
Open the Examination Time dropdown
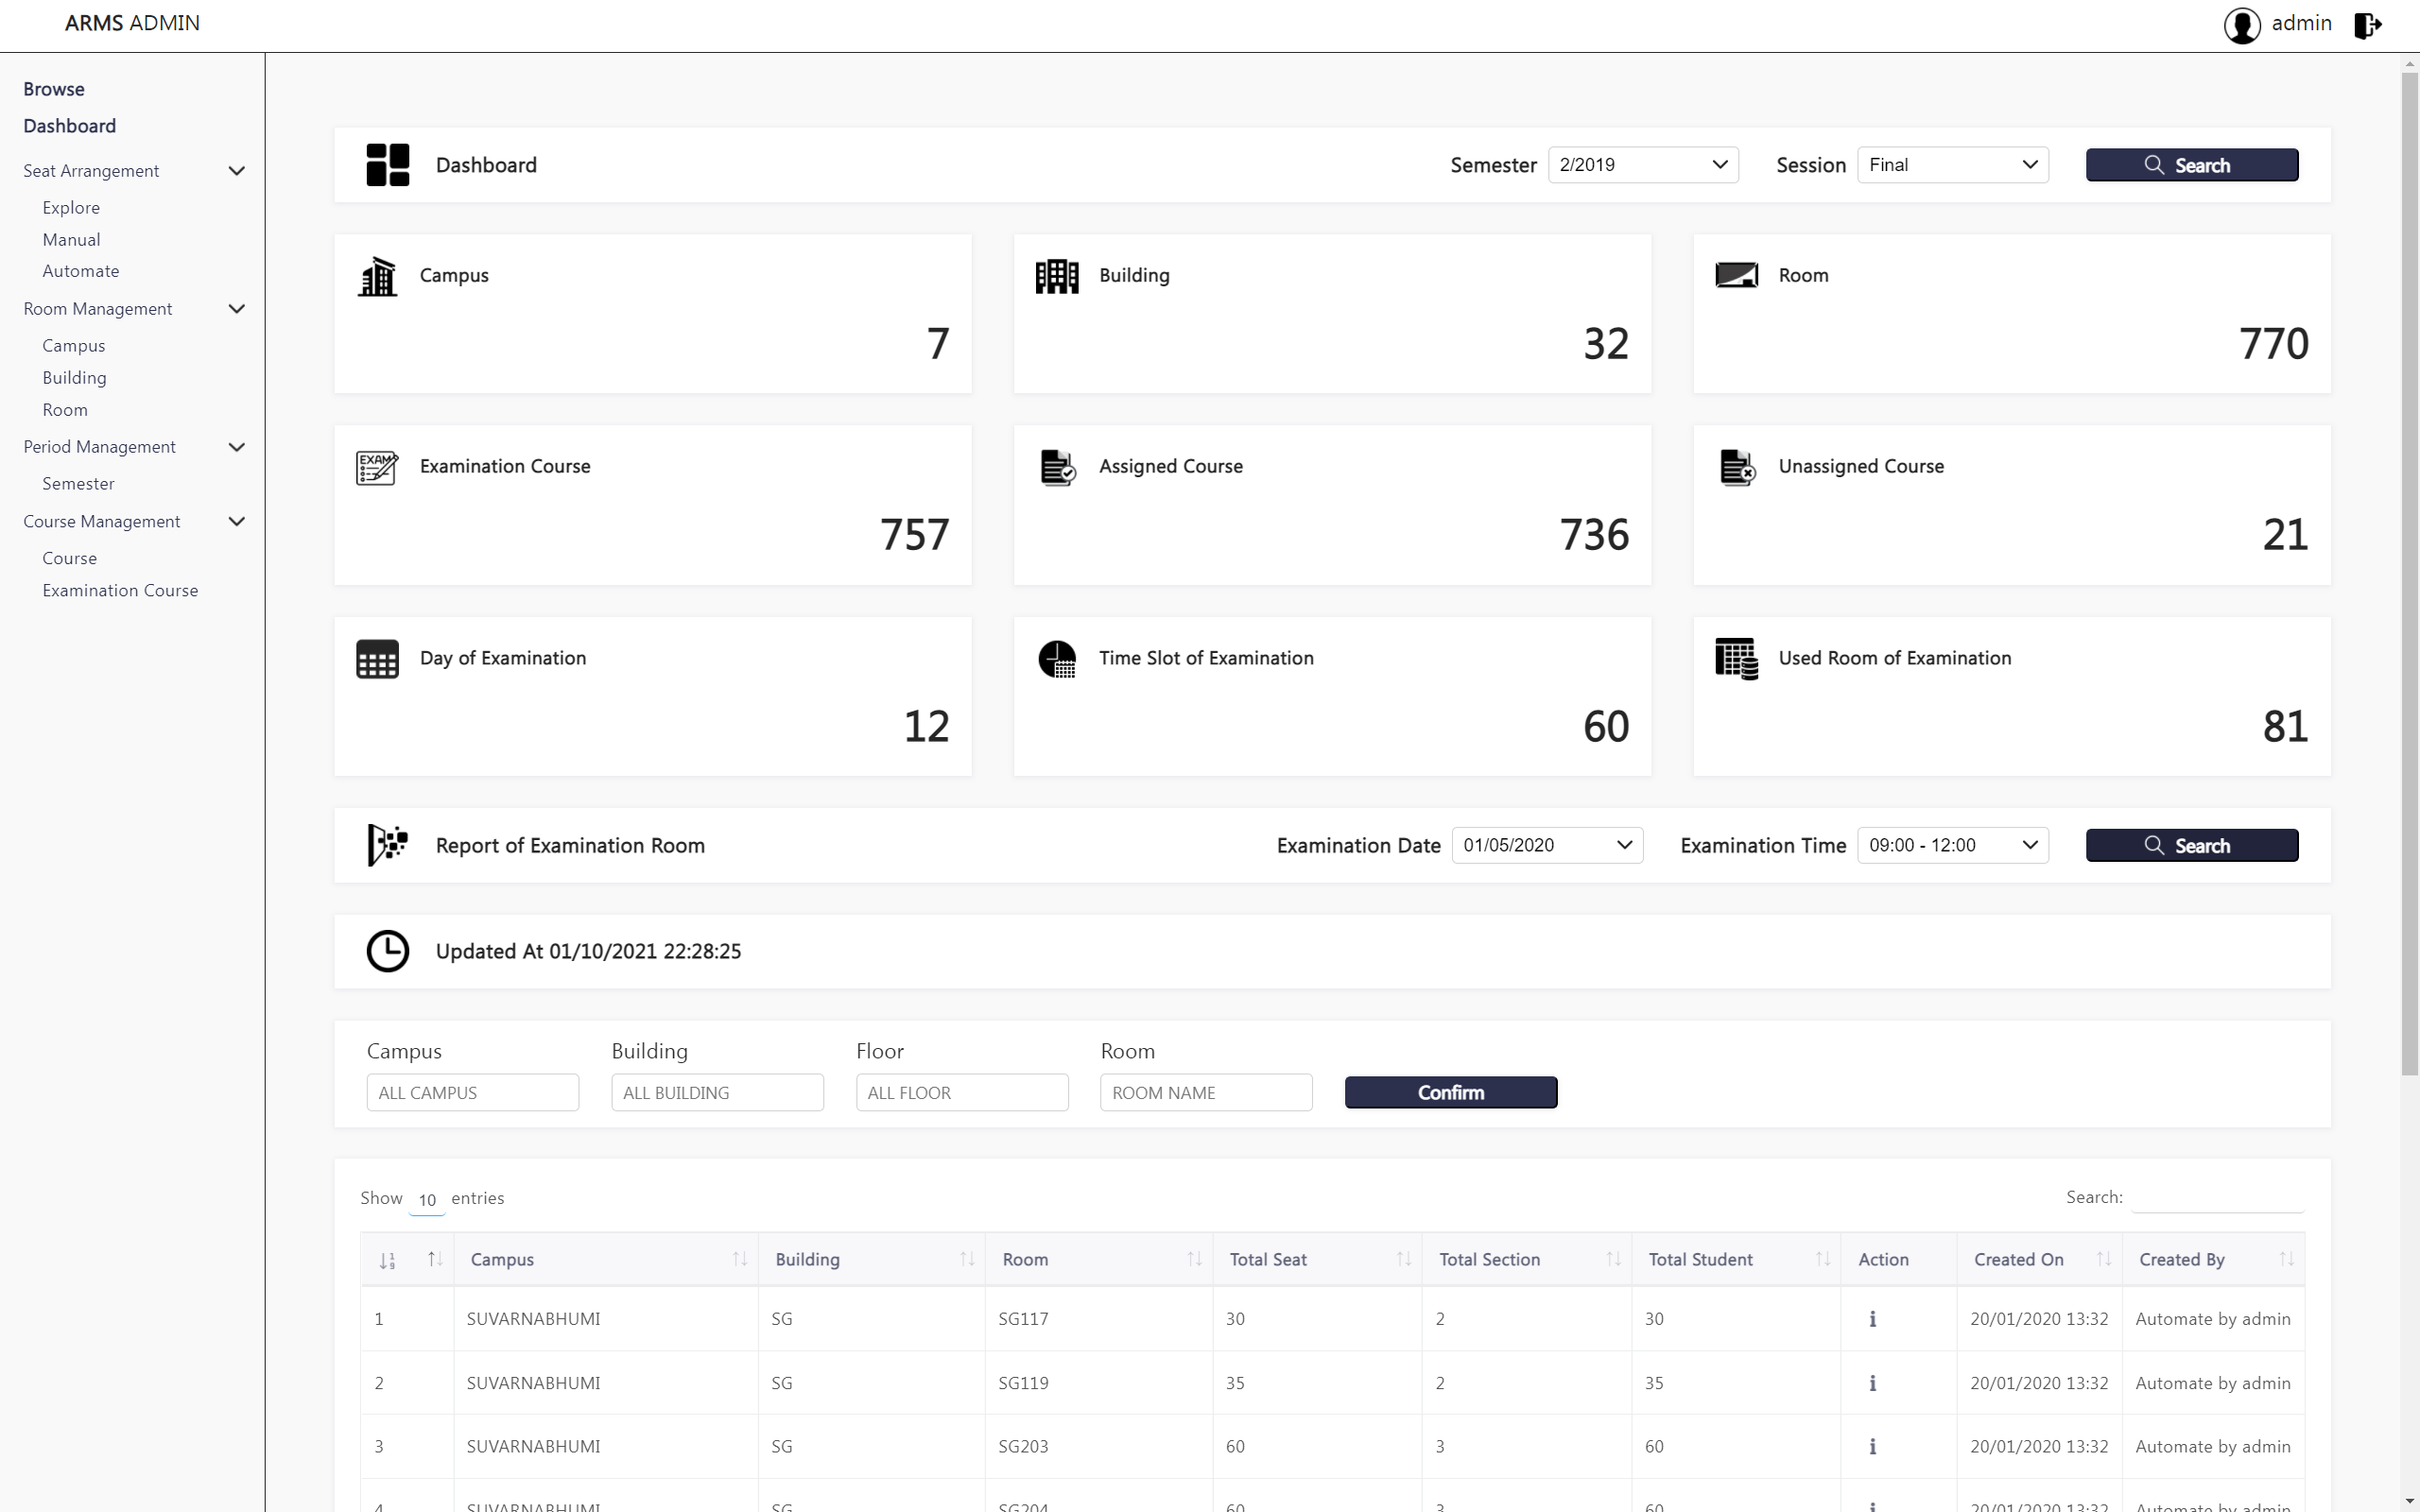coord(1951,845)
